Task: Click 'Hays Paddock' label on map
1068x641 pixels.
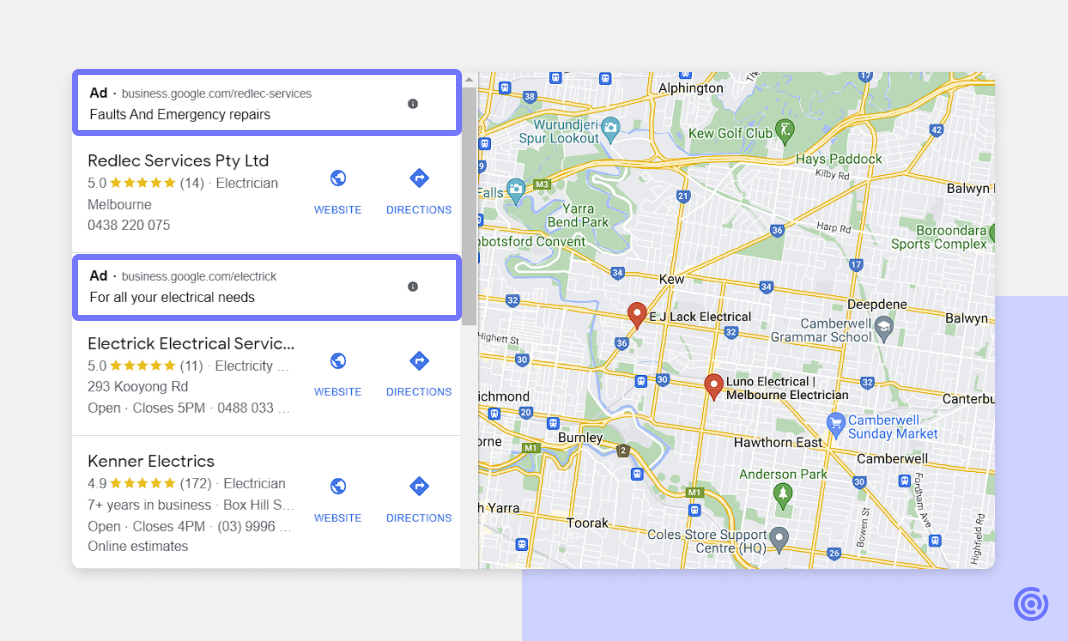Action: [x=838, y=159]
